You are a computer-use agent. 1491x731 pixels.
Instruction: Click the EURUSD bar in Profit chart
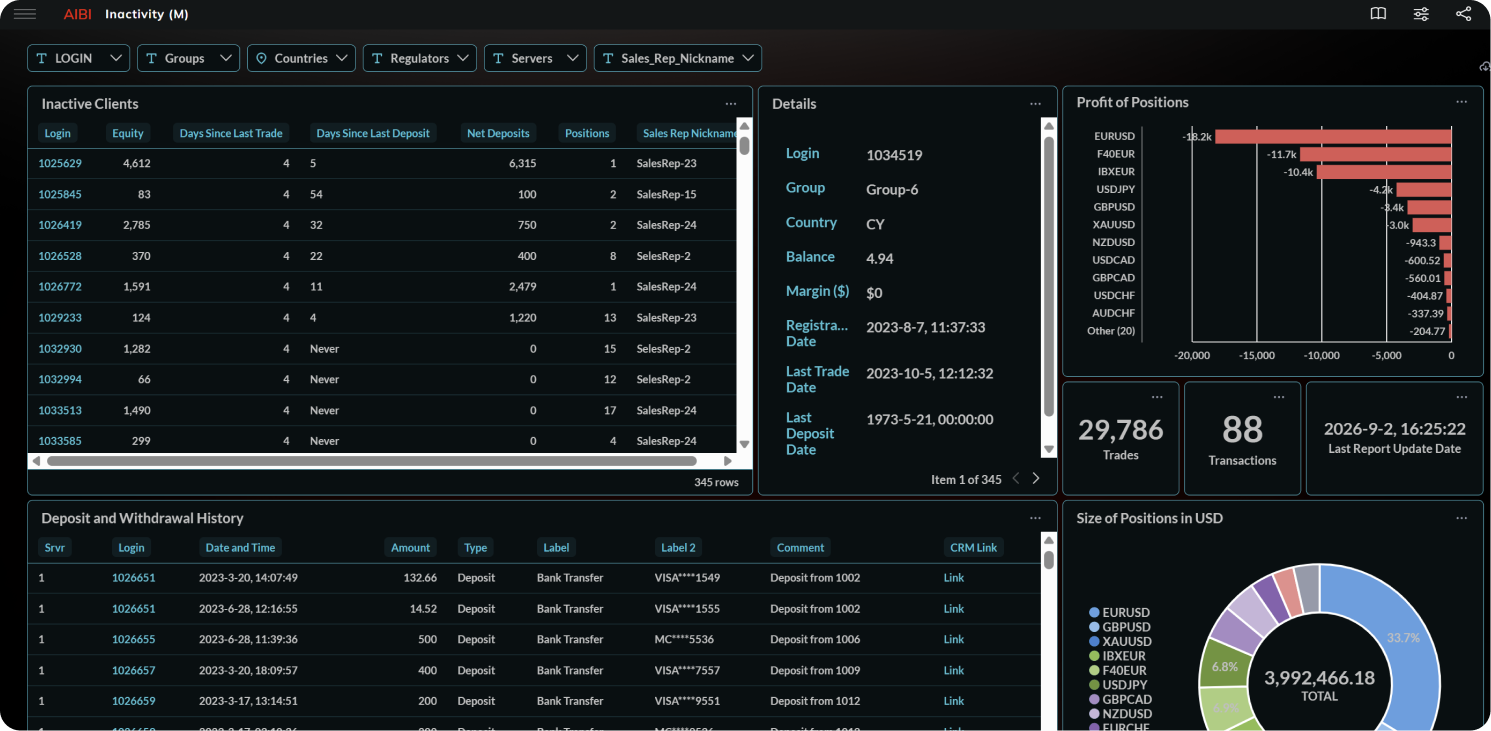[x=1333, y=136]
